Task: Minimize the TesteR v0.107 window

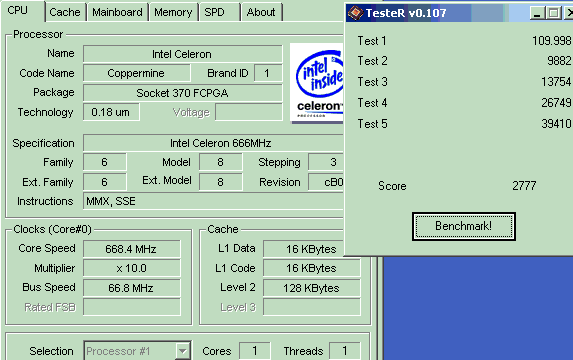Action: 536,13
